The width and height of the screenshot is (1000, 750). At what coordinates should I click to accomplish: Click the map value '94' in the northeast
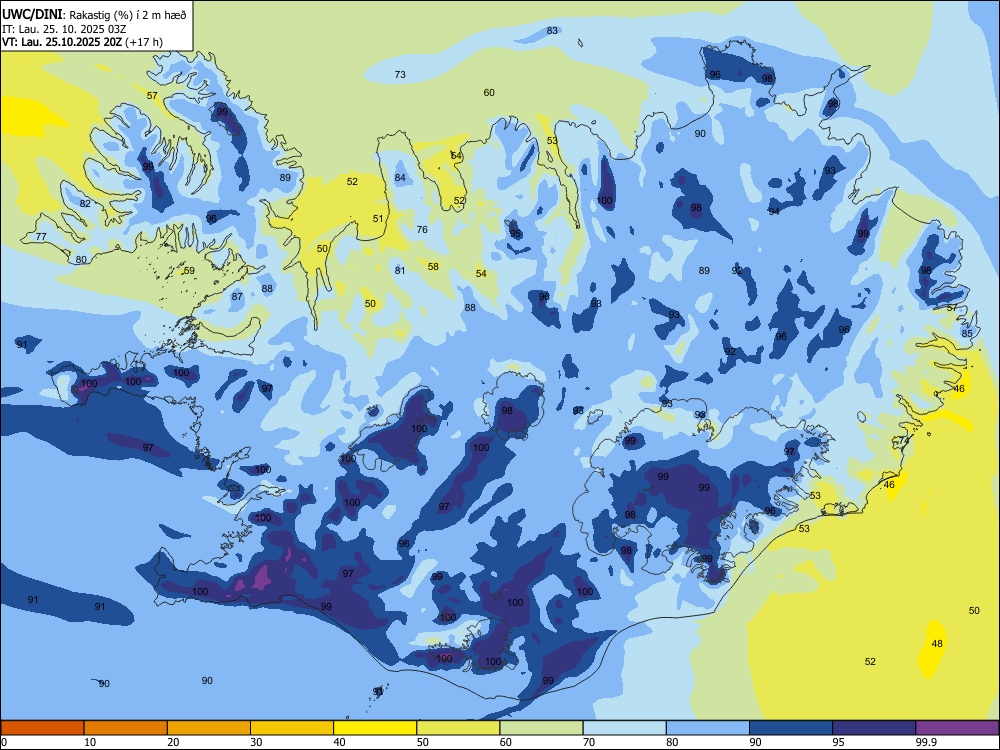(774, 211)
